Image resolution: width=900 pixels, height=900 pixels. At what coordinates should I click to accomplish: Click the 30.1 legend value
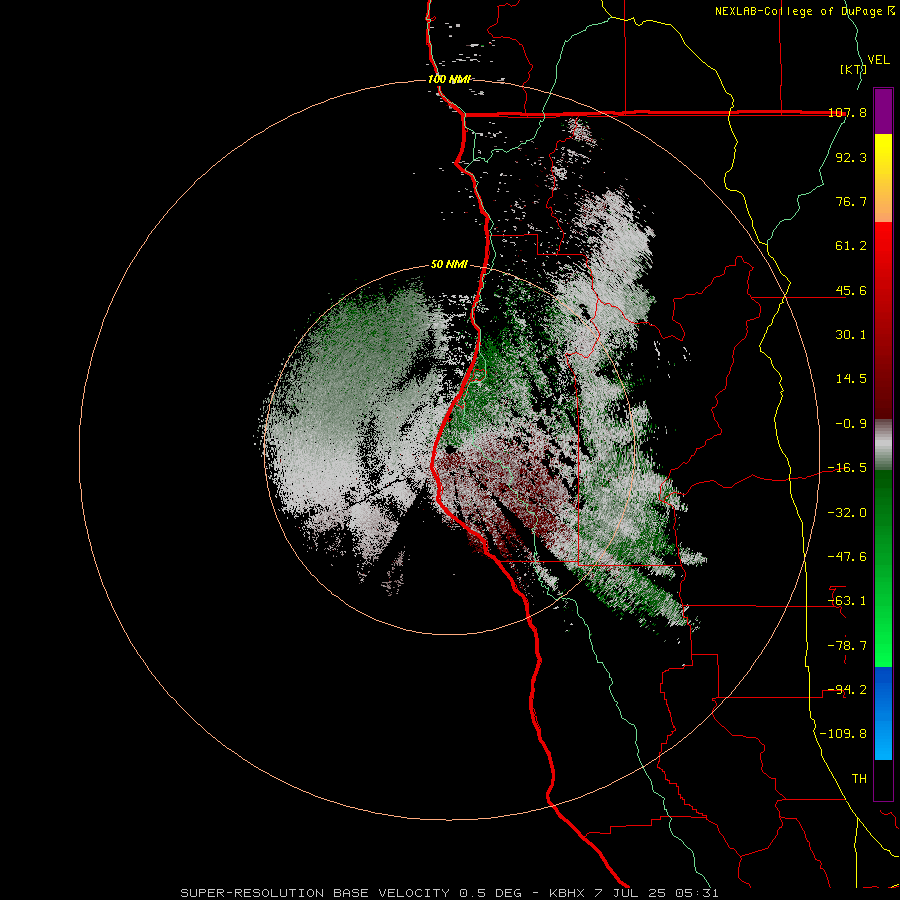(851, 335)
